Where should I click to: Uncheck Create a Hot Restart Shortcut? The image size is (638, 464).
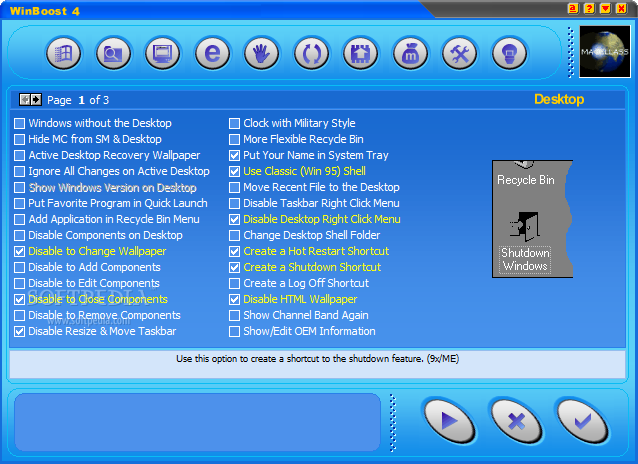pyautogui.click(x=234, y=251)
